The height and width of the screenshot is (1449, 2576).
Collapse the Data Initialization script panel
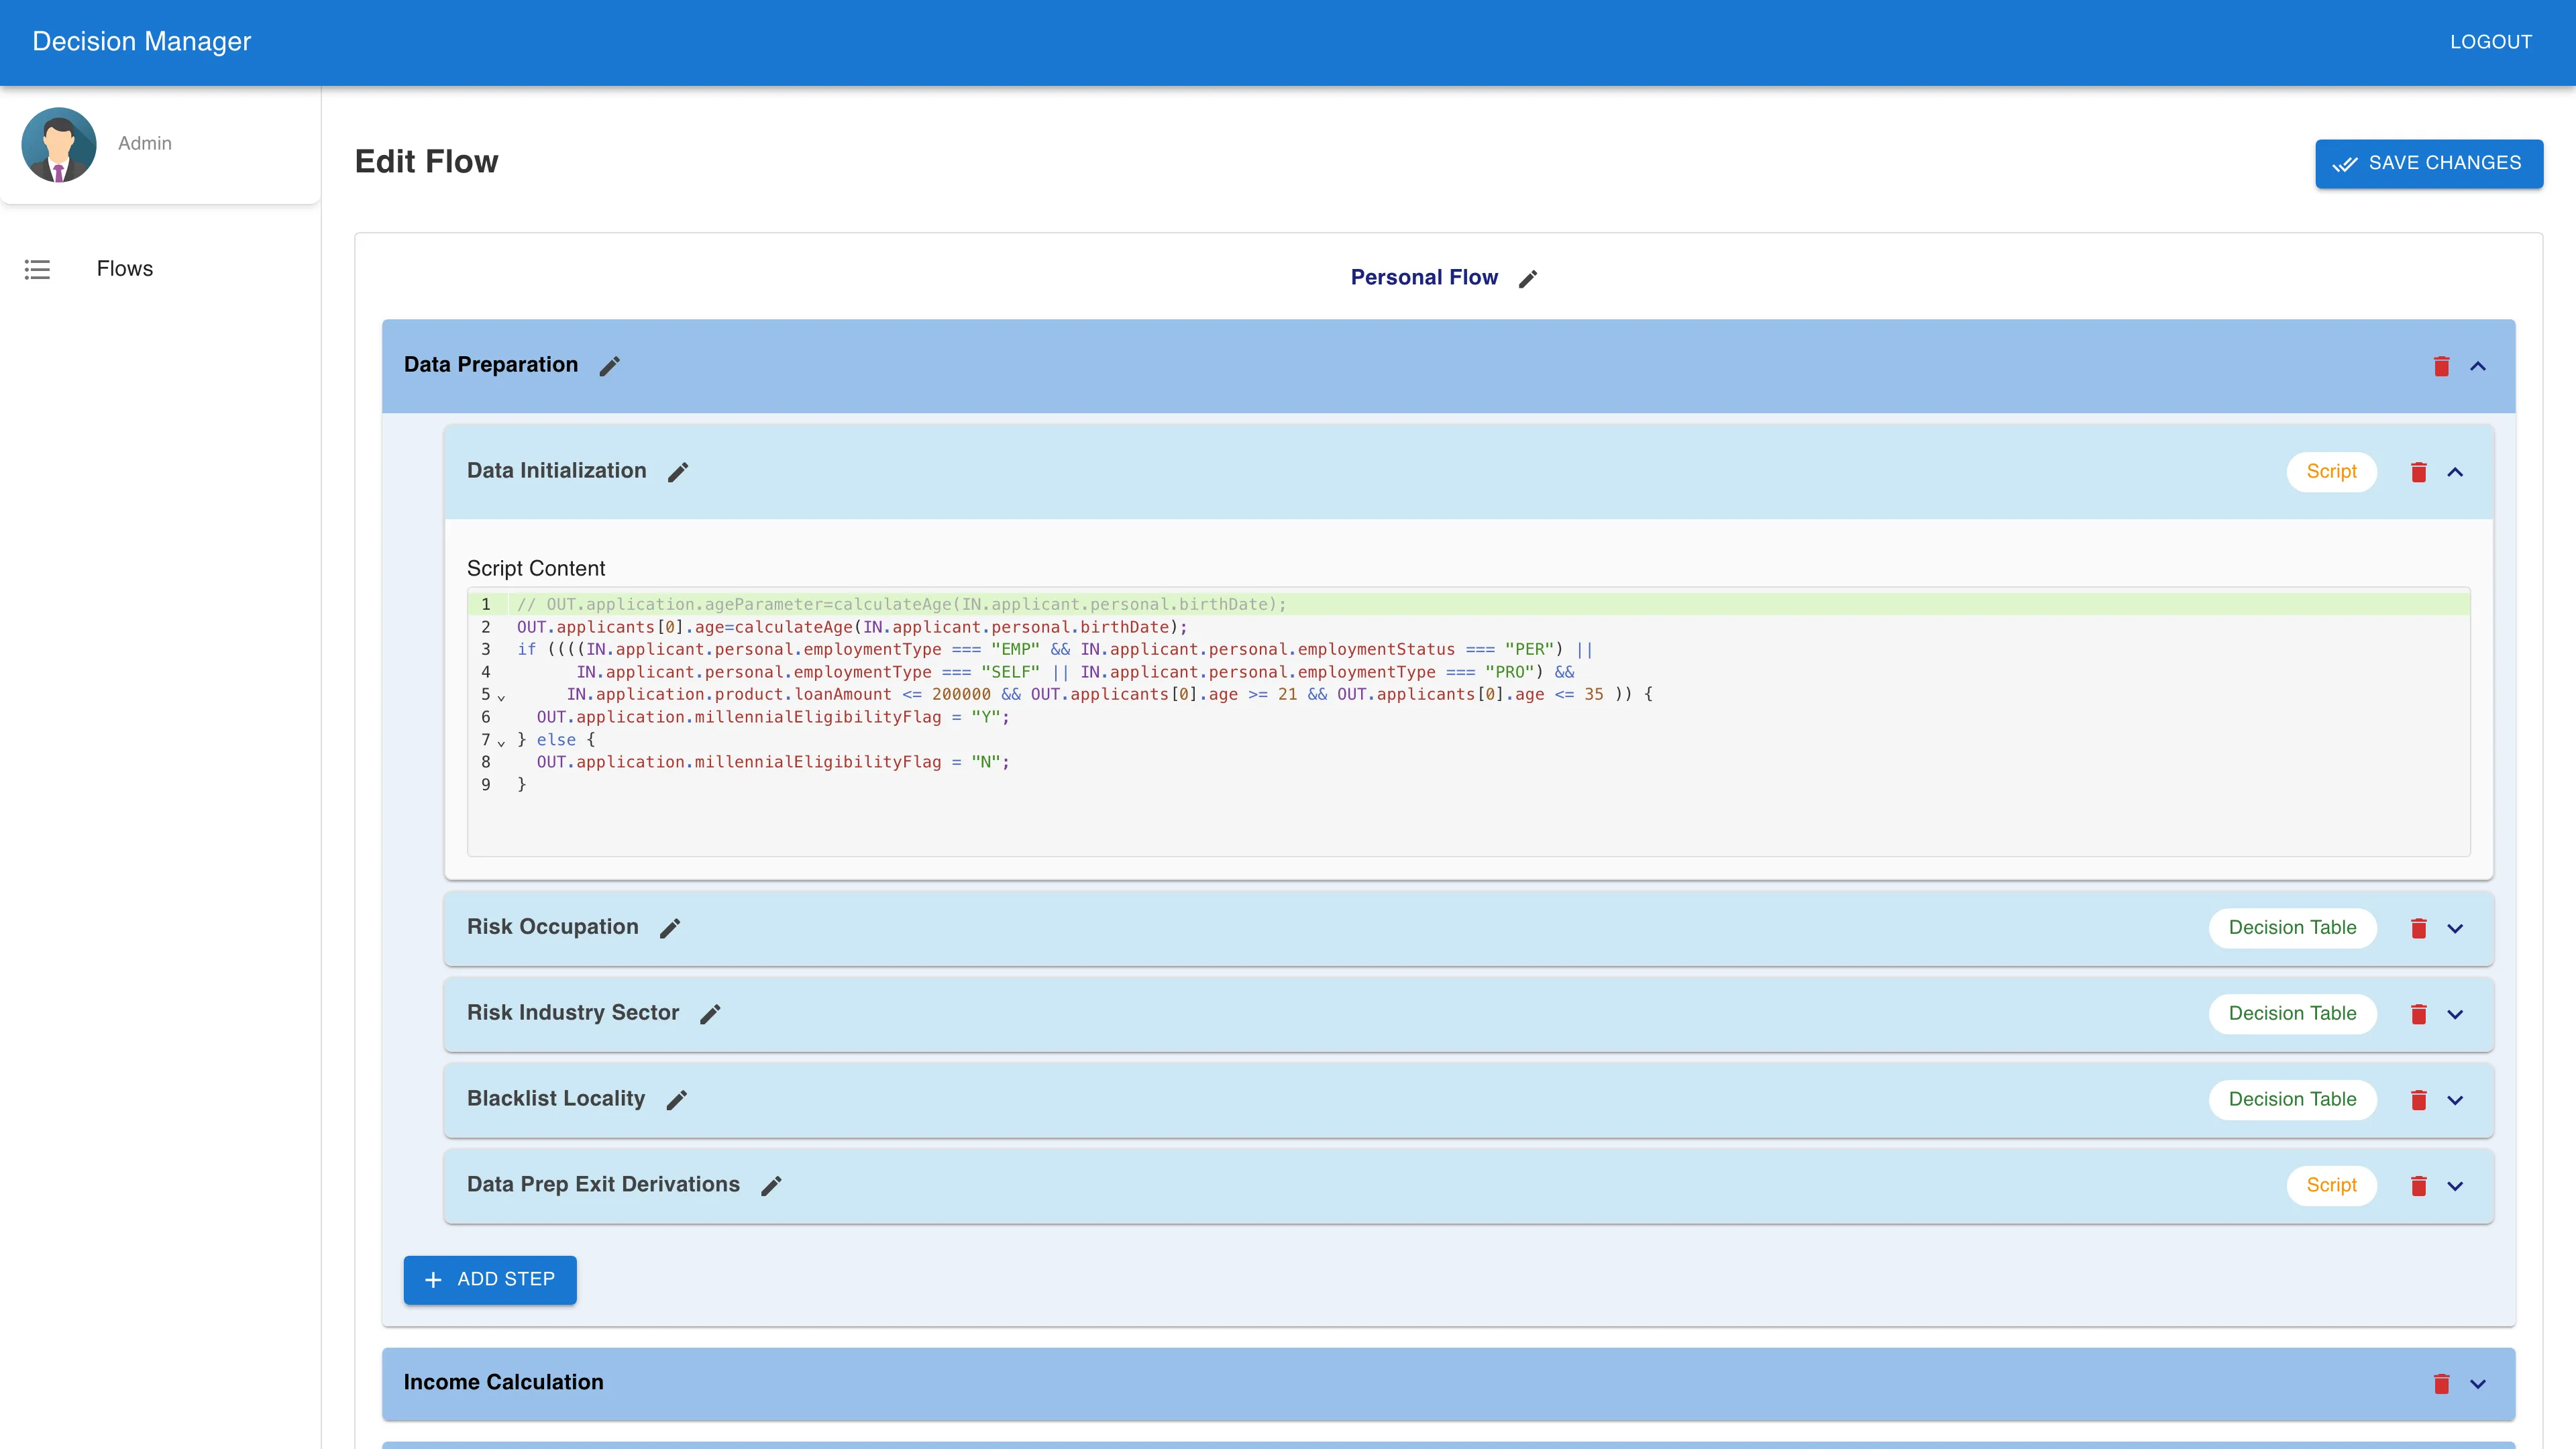coord(2456,472)
